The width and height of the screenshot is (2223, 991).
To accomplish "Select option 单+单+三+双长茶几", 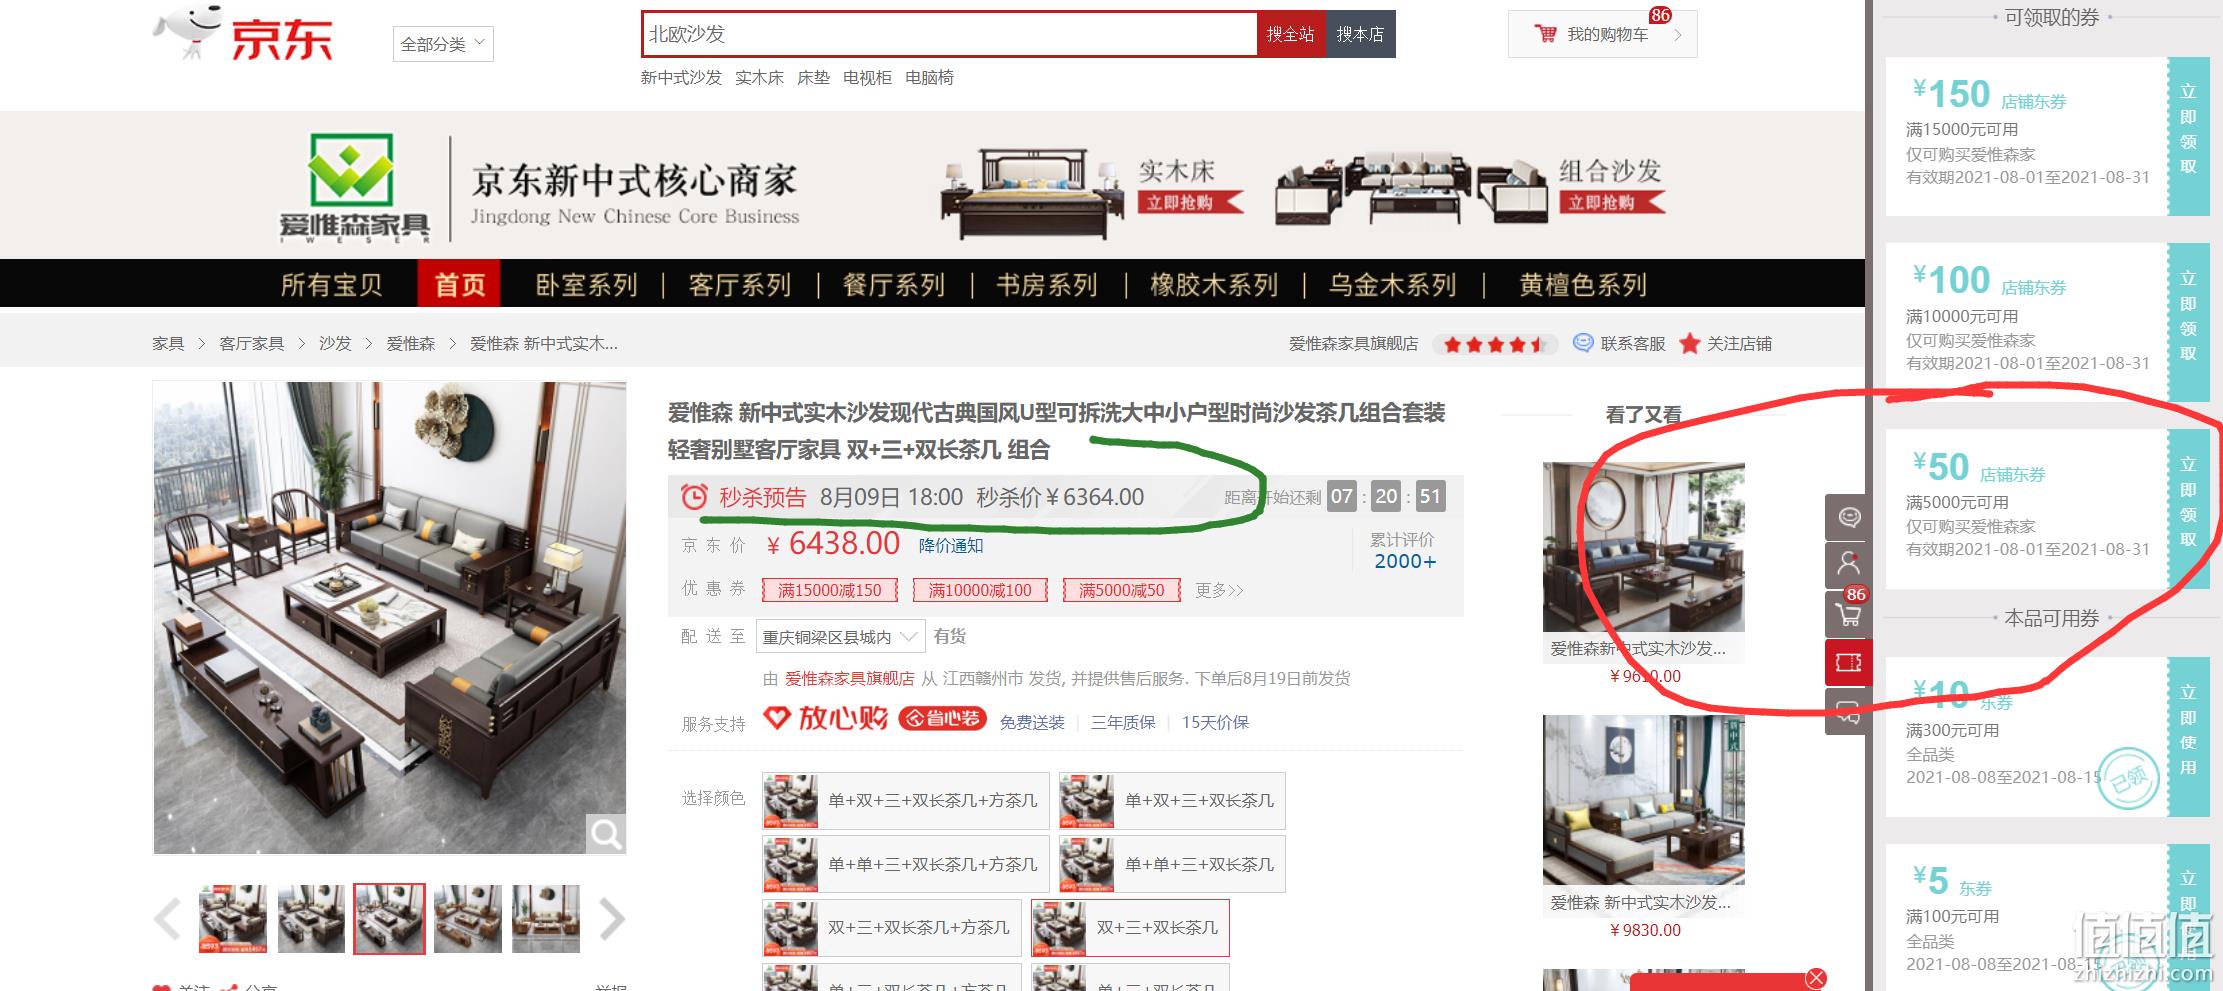I will tap(1172, 864).
